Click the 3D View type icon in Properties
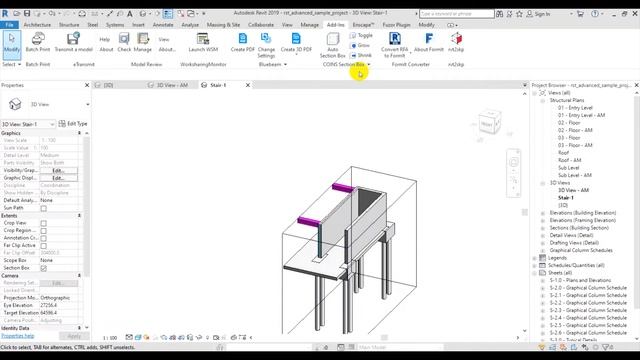This screenshot has height=360, width=640. pyautogui.click(x=15, y=104)
